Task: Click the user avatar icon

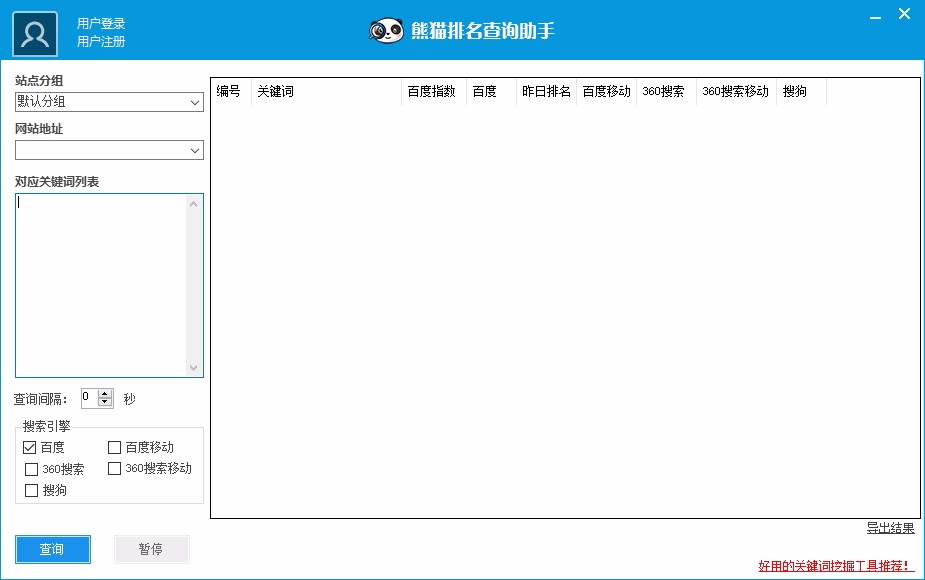Action: point(35,34)
